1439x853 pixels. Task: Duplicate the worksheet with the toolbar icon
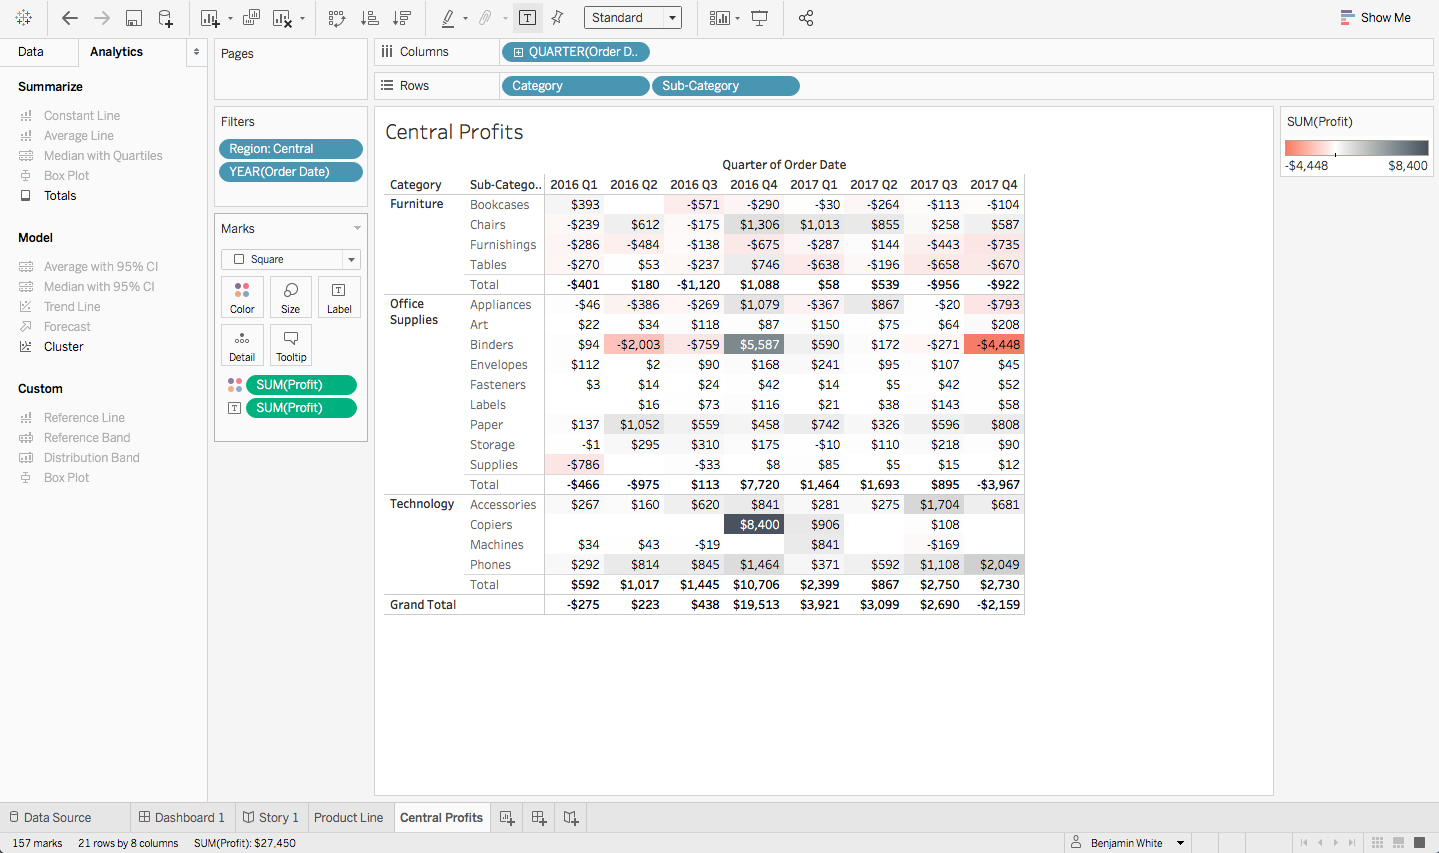click(x=251, y=18)
